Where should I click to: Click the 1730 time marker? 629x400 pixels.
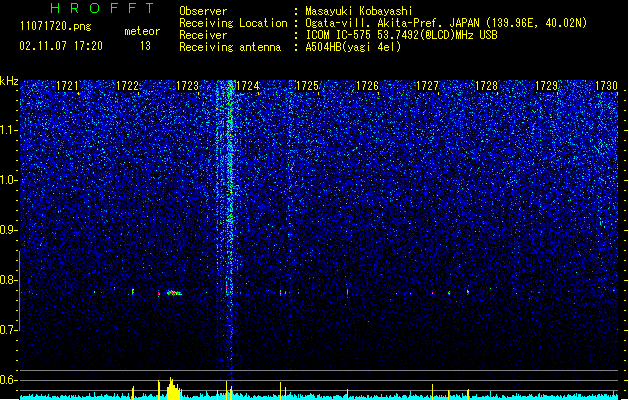pyautogui.click(x=607, y=86)
